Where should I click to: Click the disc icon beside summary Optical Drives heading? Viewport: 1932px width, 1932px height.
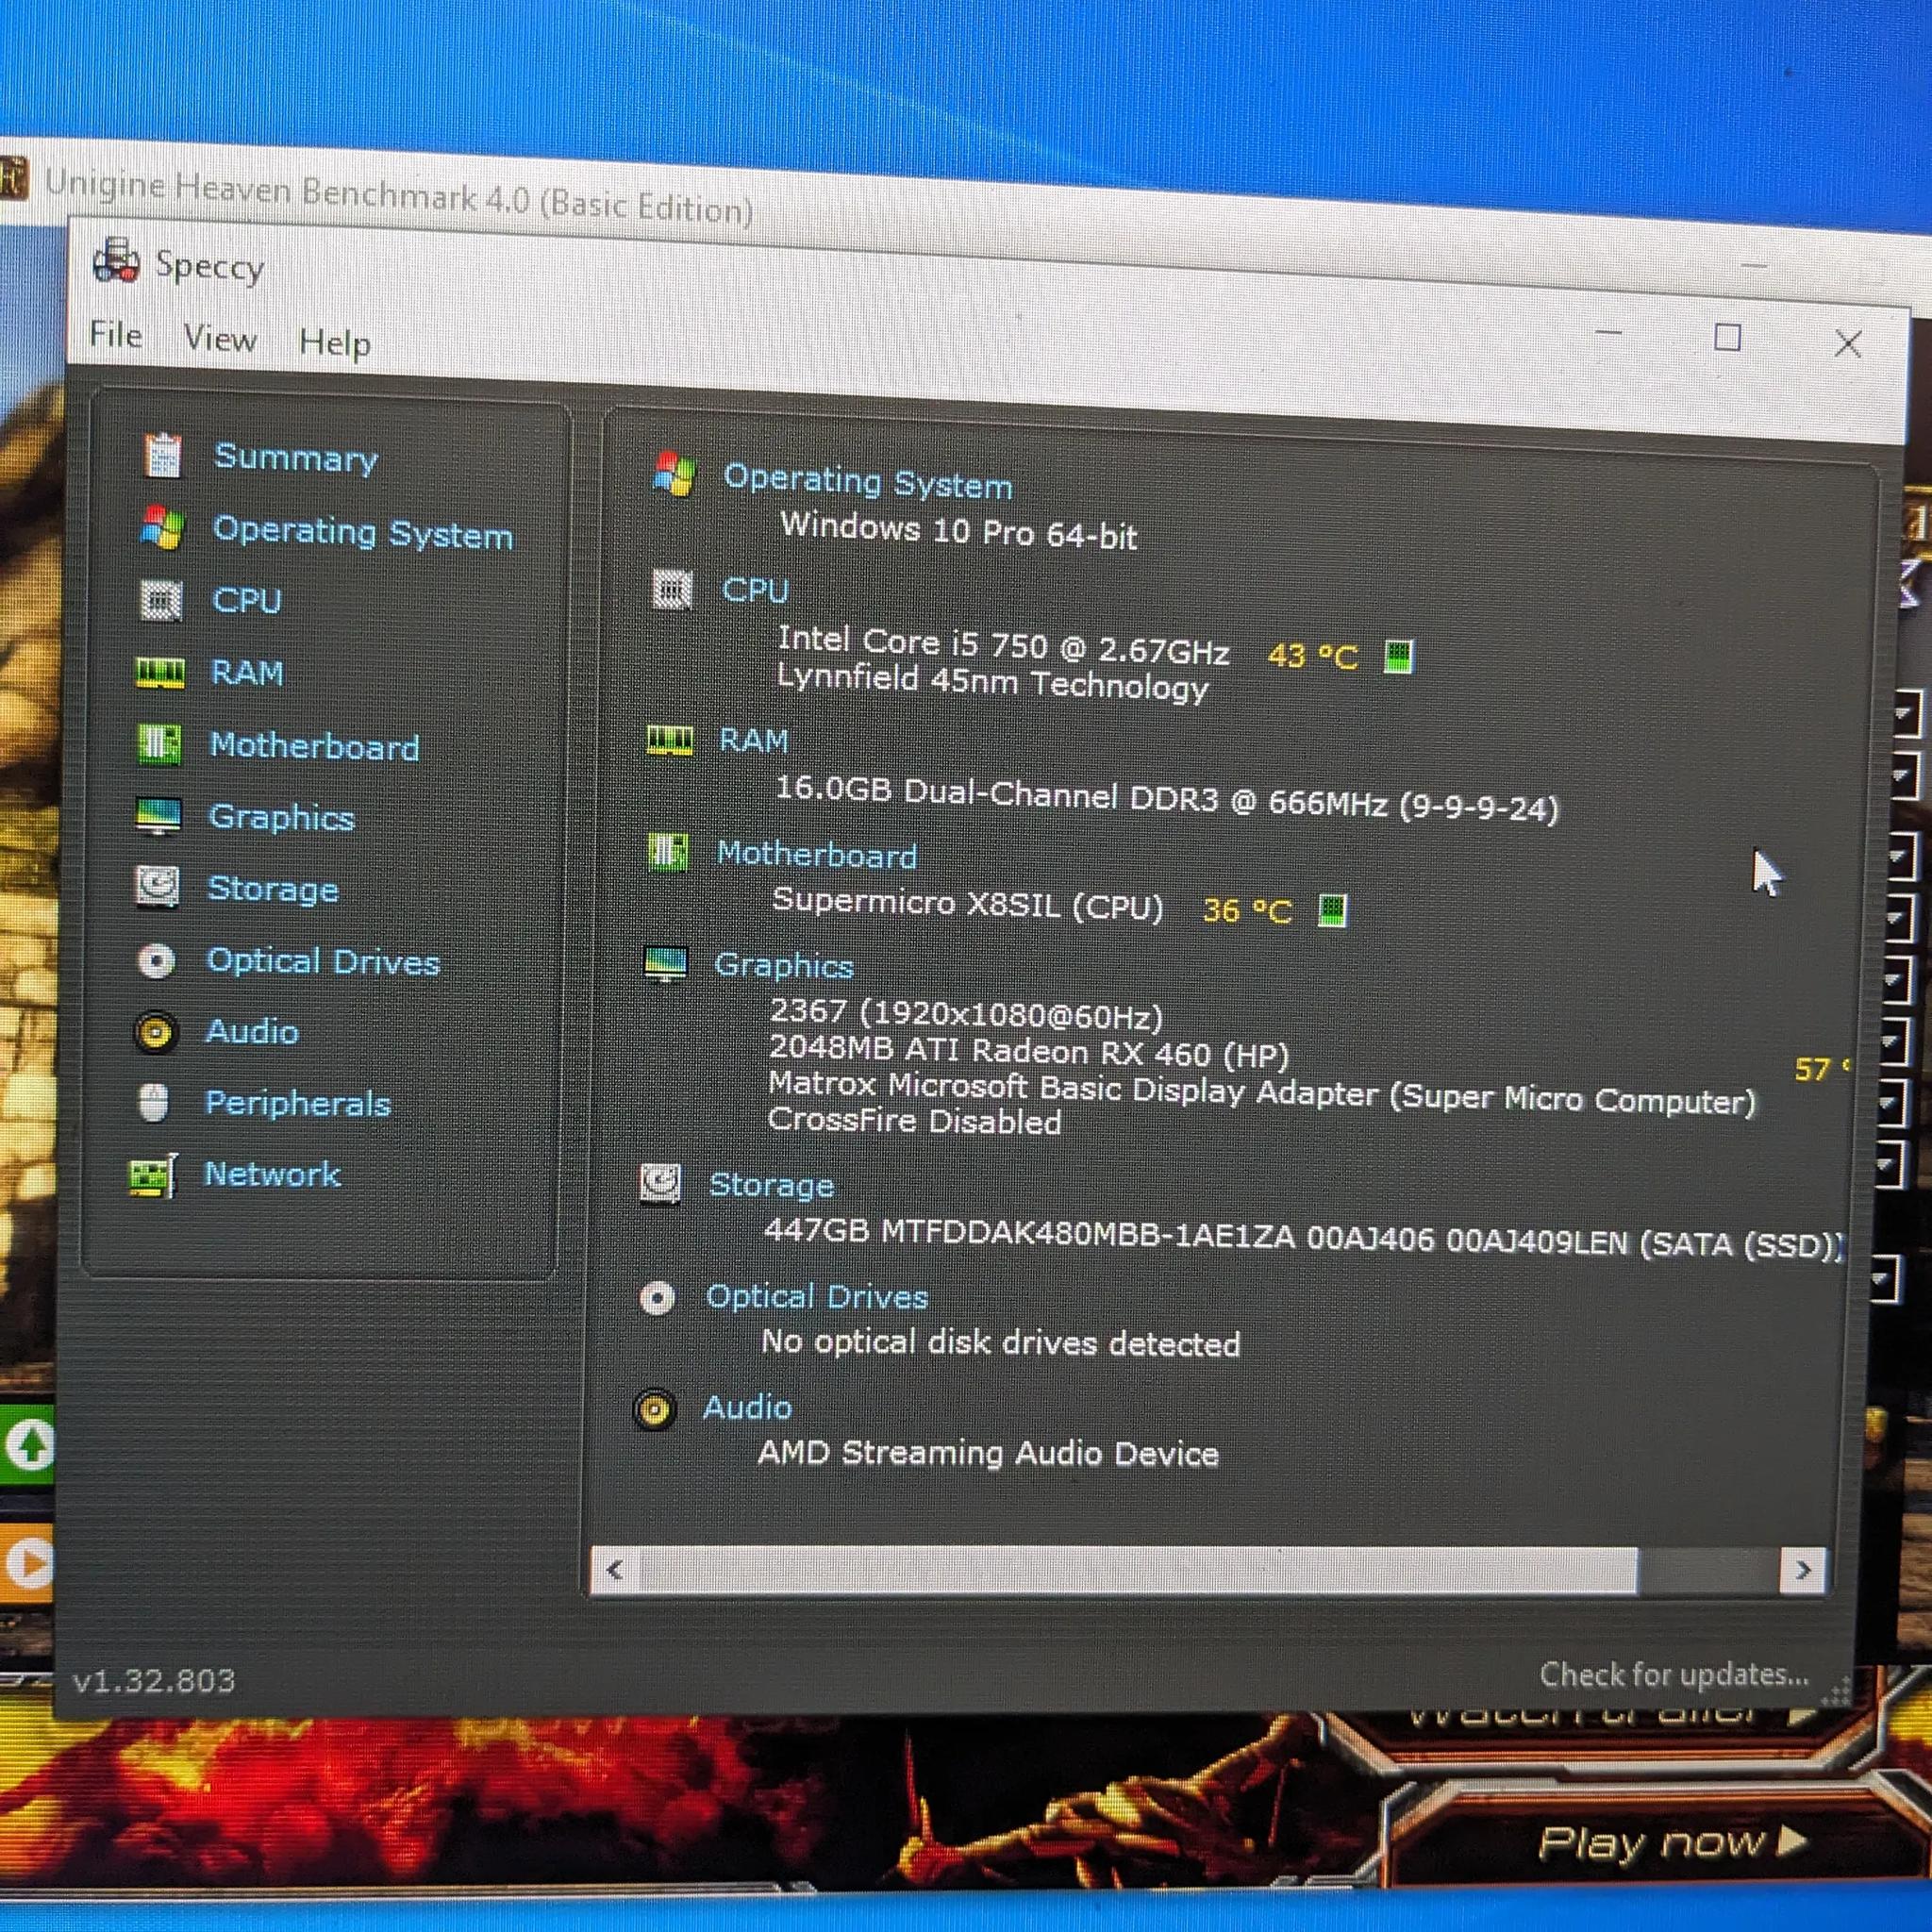[658, 1298]
